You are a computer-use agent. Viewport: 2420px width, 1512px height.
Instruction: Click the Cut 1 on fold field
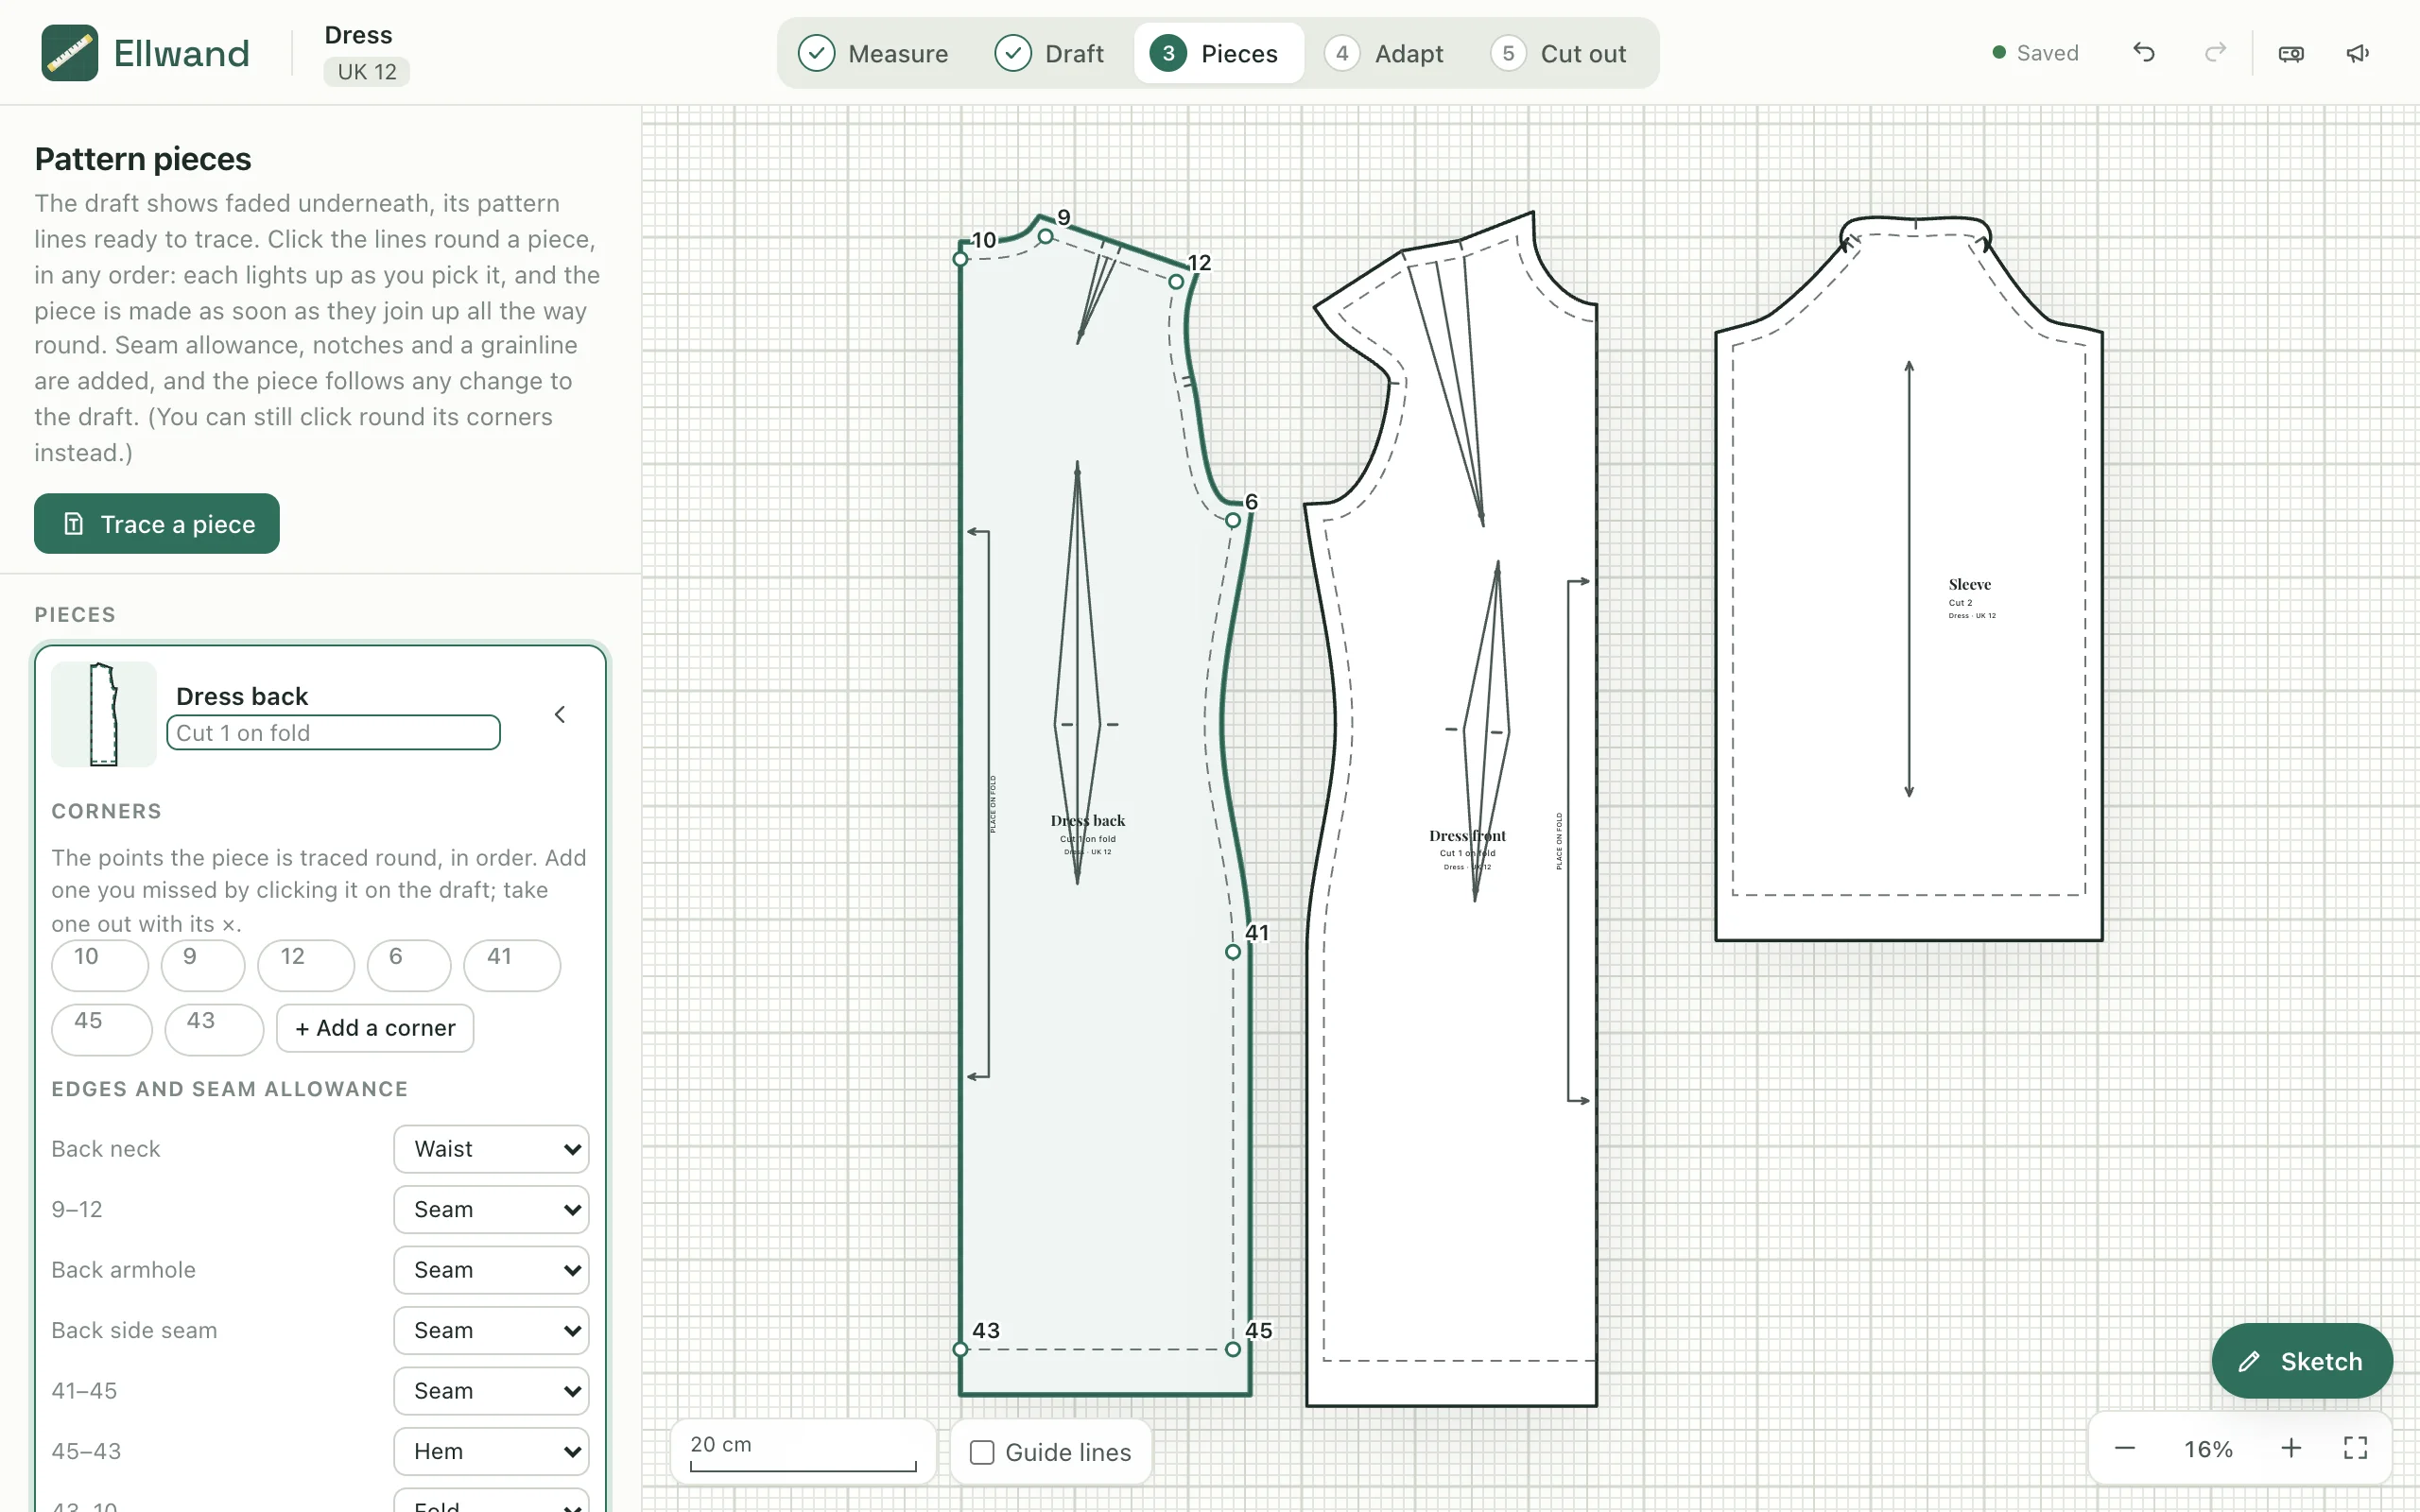pyautogui.click(x=333, y=732)
